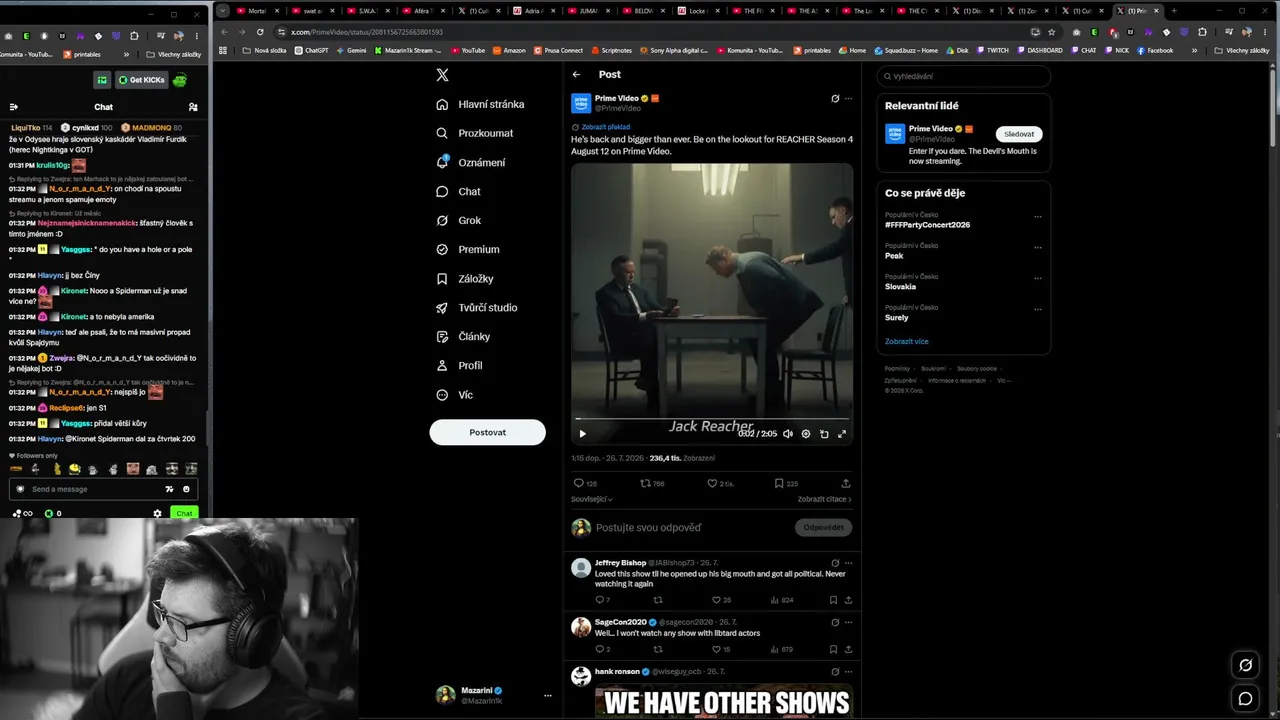Open Prozkoumat in the X sidebar
The height and width of the screenshot is (720, 1280).
[474, 133]
